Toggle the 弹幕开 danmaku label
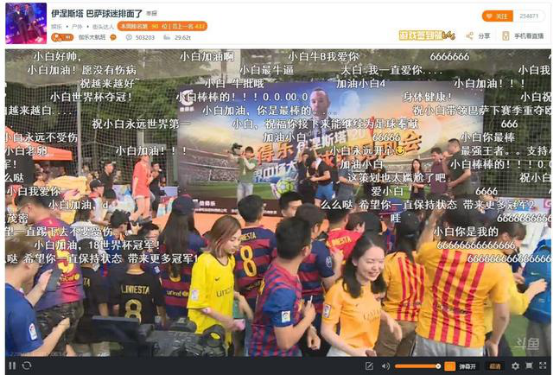Image resolution: width=554 pixels, height=375 pixels. point(467,367)
